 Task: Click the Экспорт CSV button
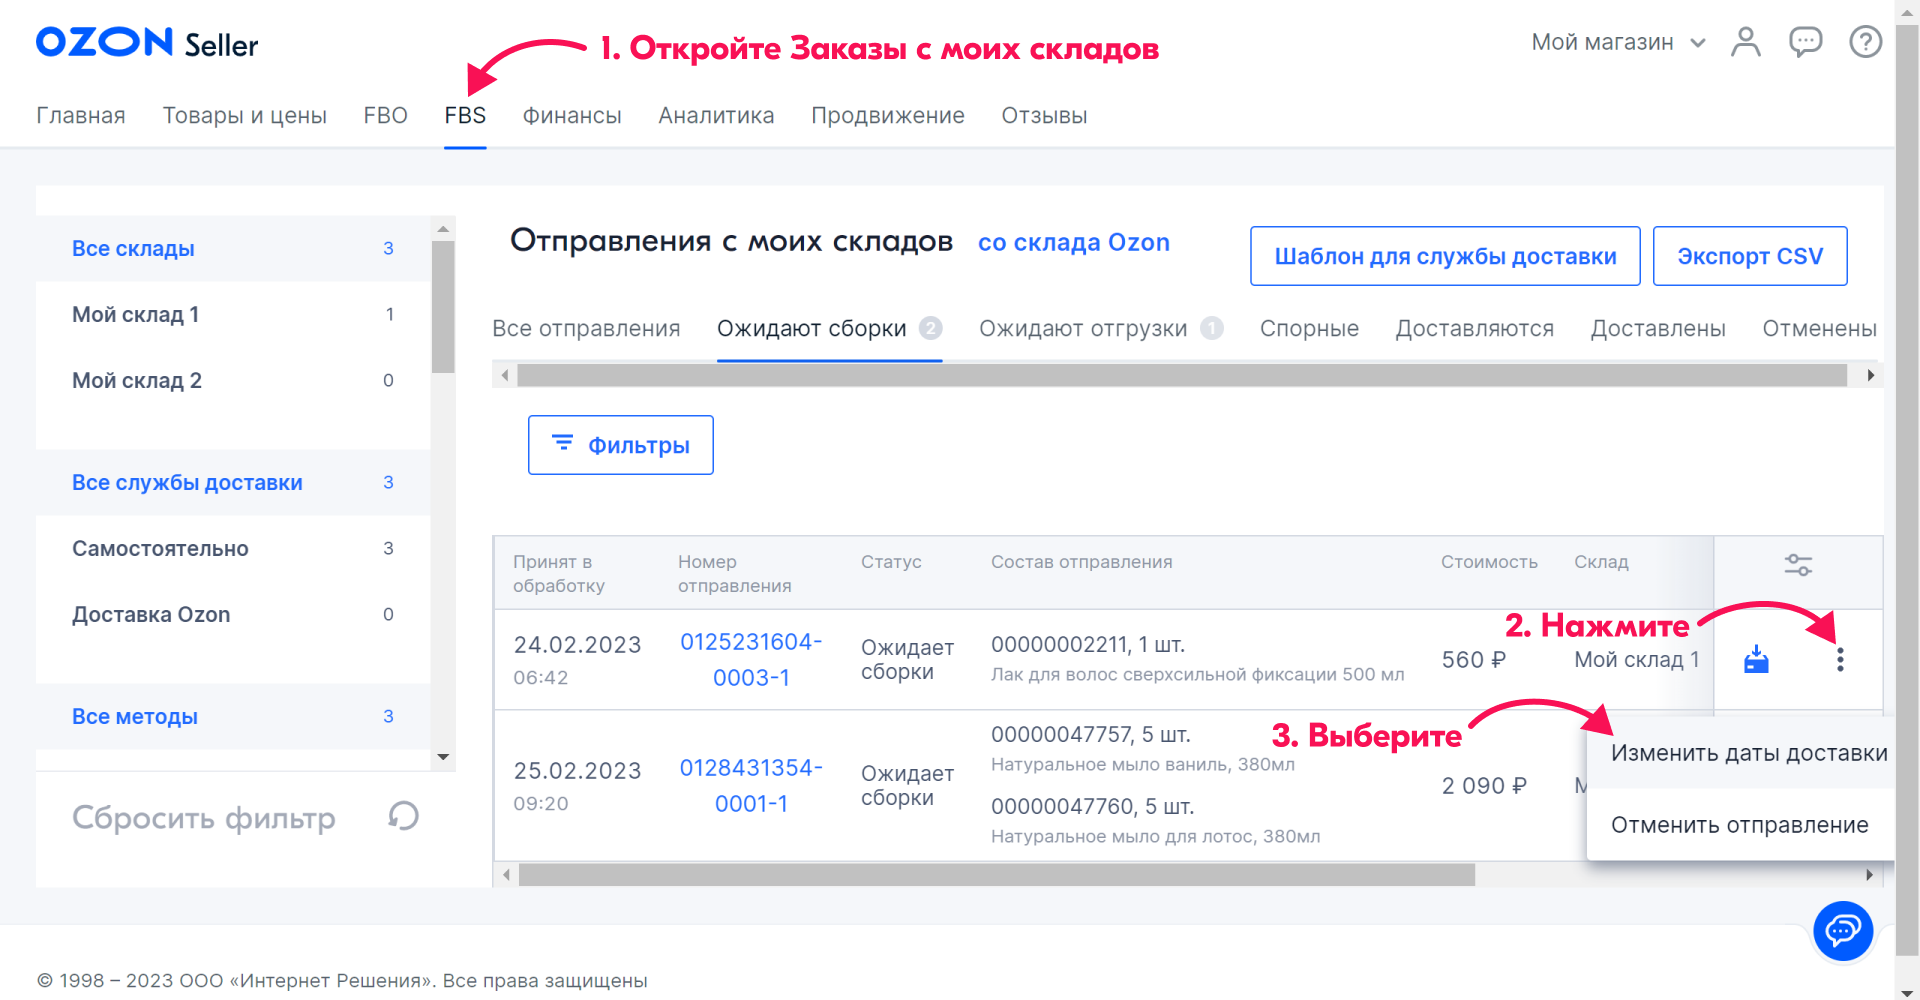1750,256
